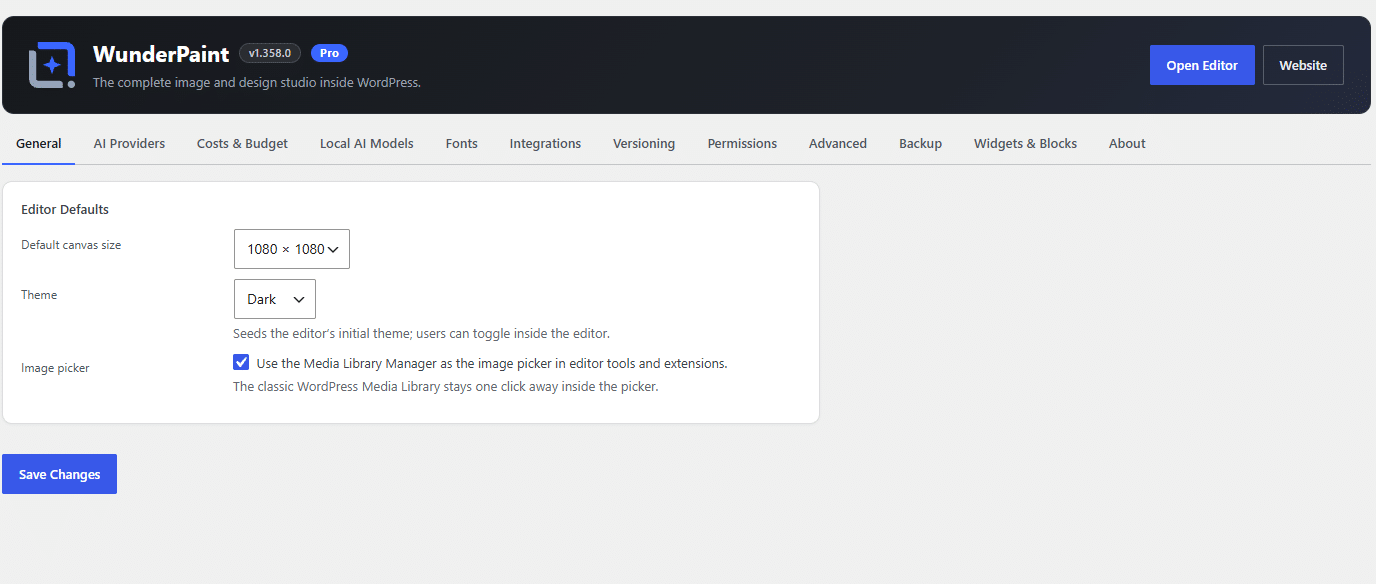Click the tagline 'complete image and design studio'
Image resolution: width=1376 pixels, height=584 pixels.
[x=257, y=83]
